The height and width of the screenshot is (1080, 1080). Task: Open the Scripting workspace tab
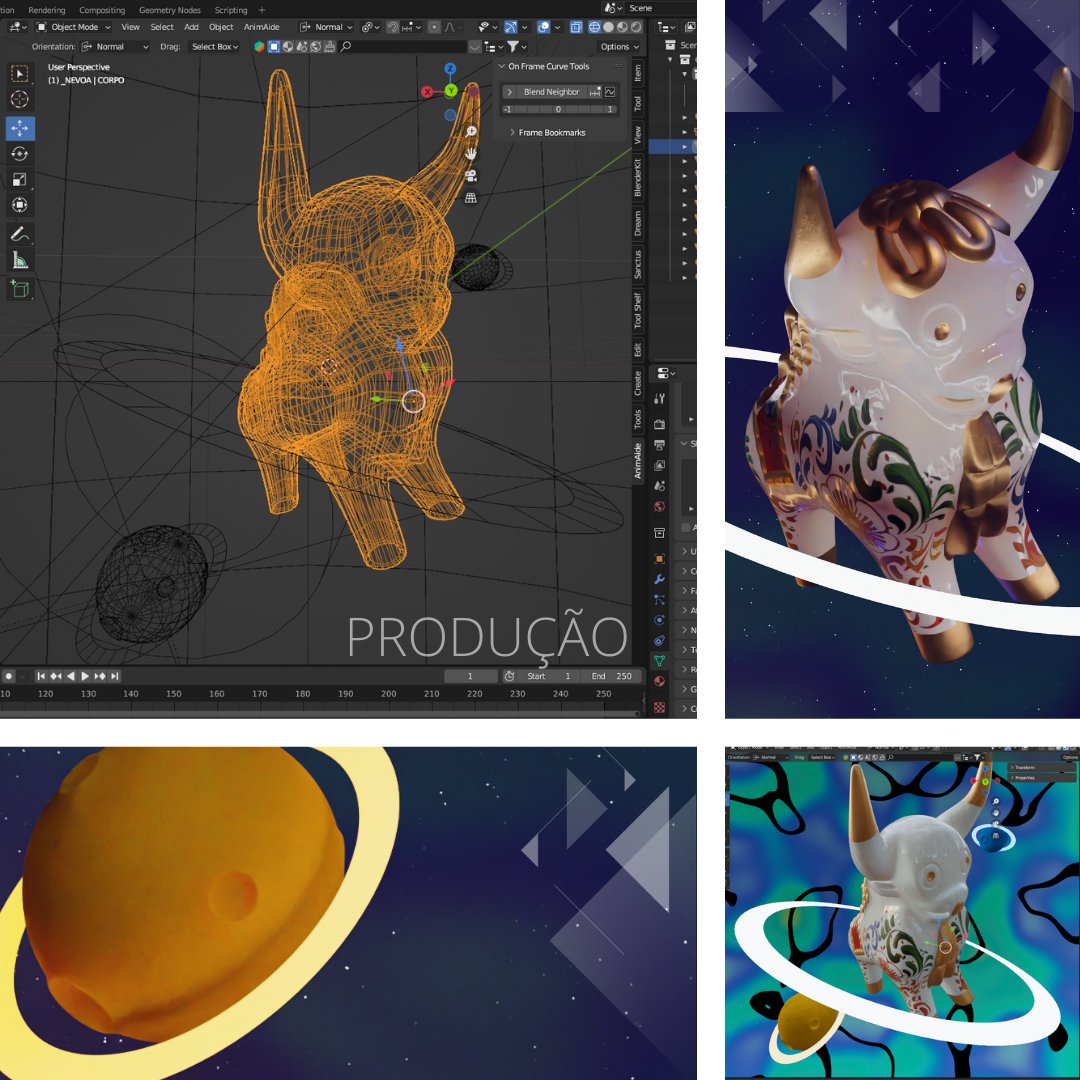point(231,10)
